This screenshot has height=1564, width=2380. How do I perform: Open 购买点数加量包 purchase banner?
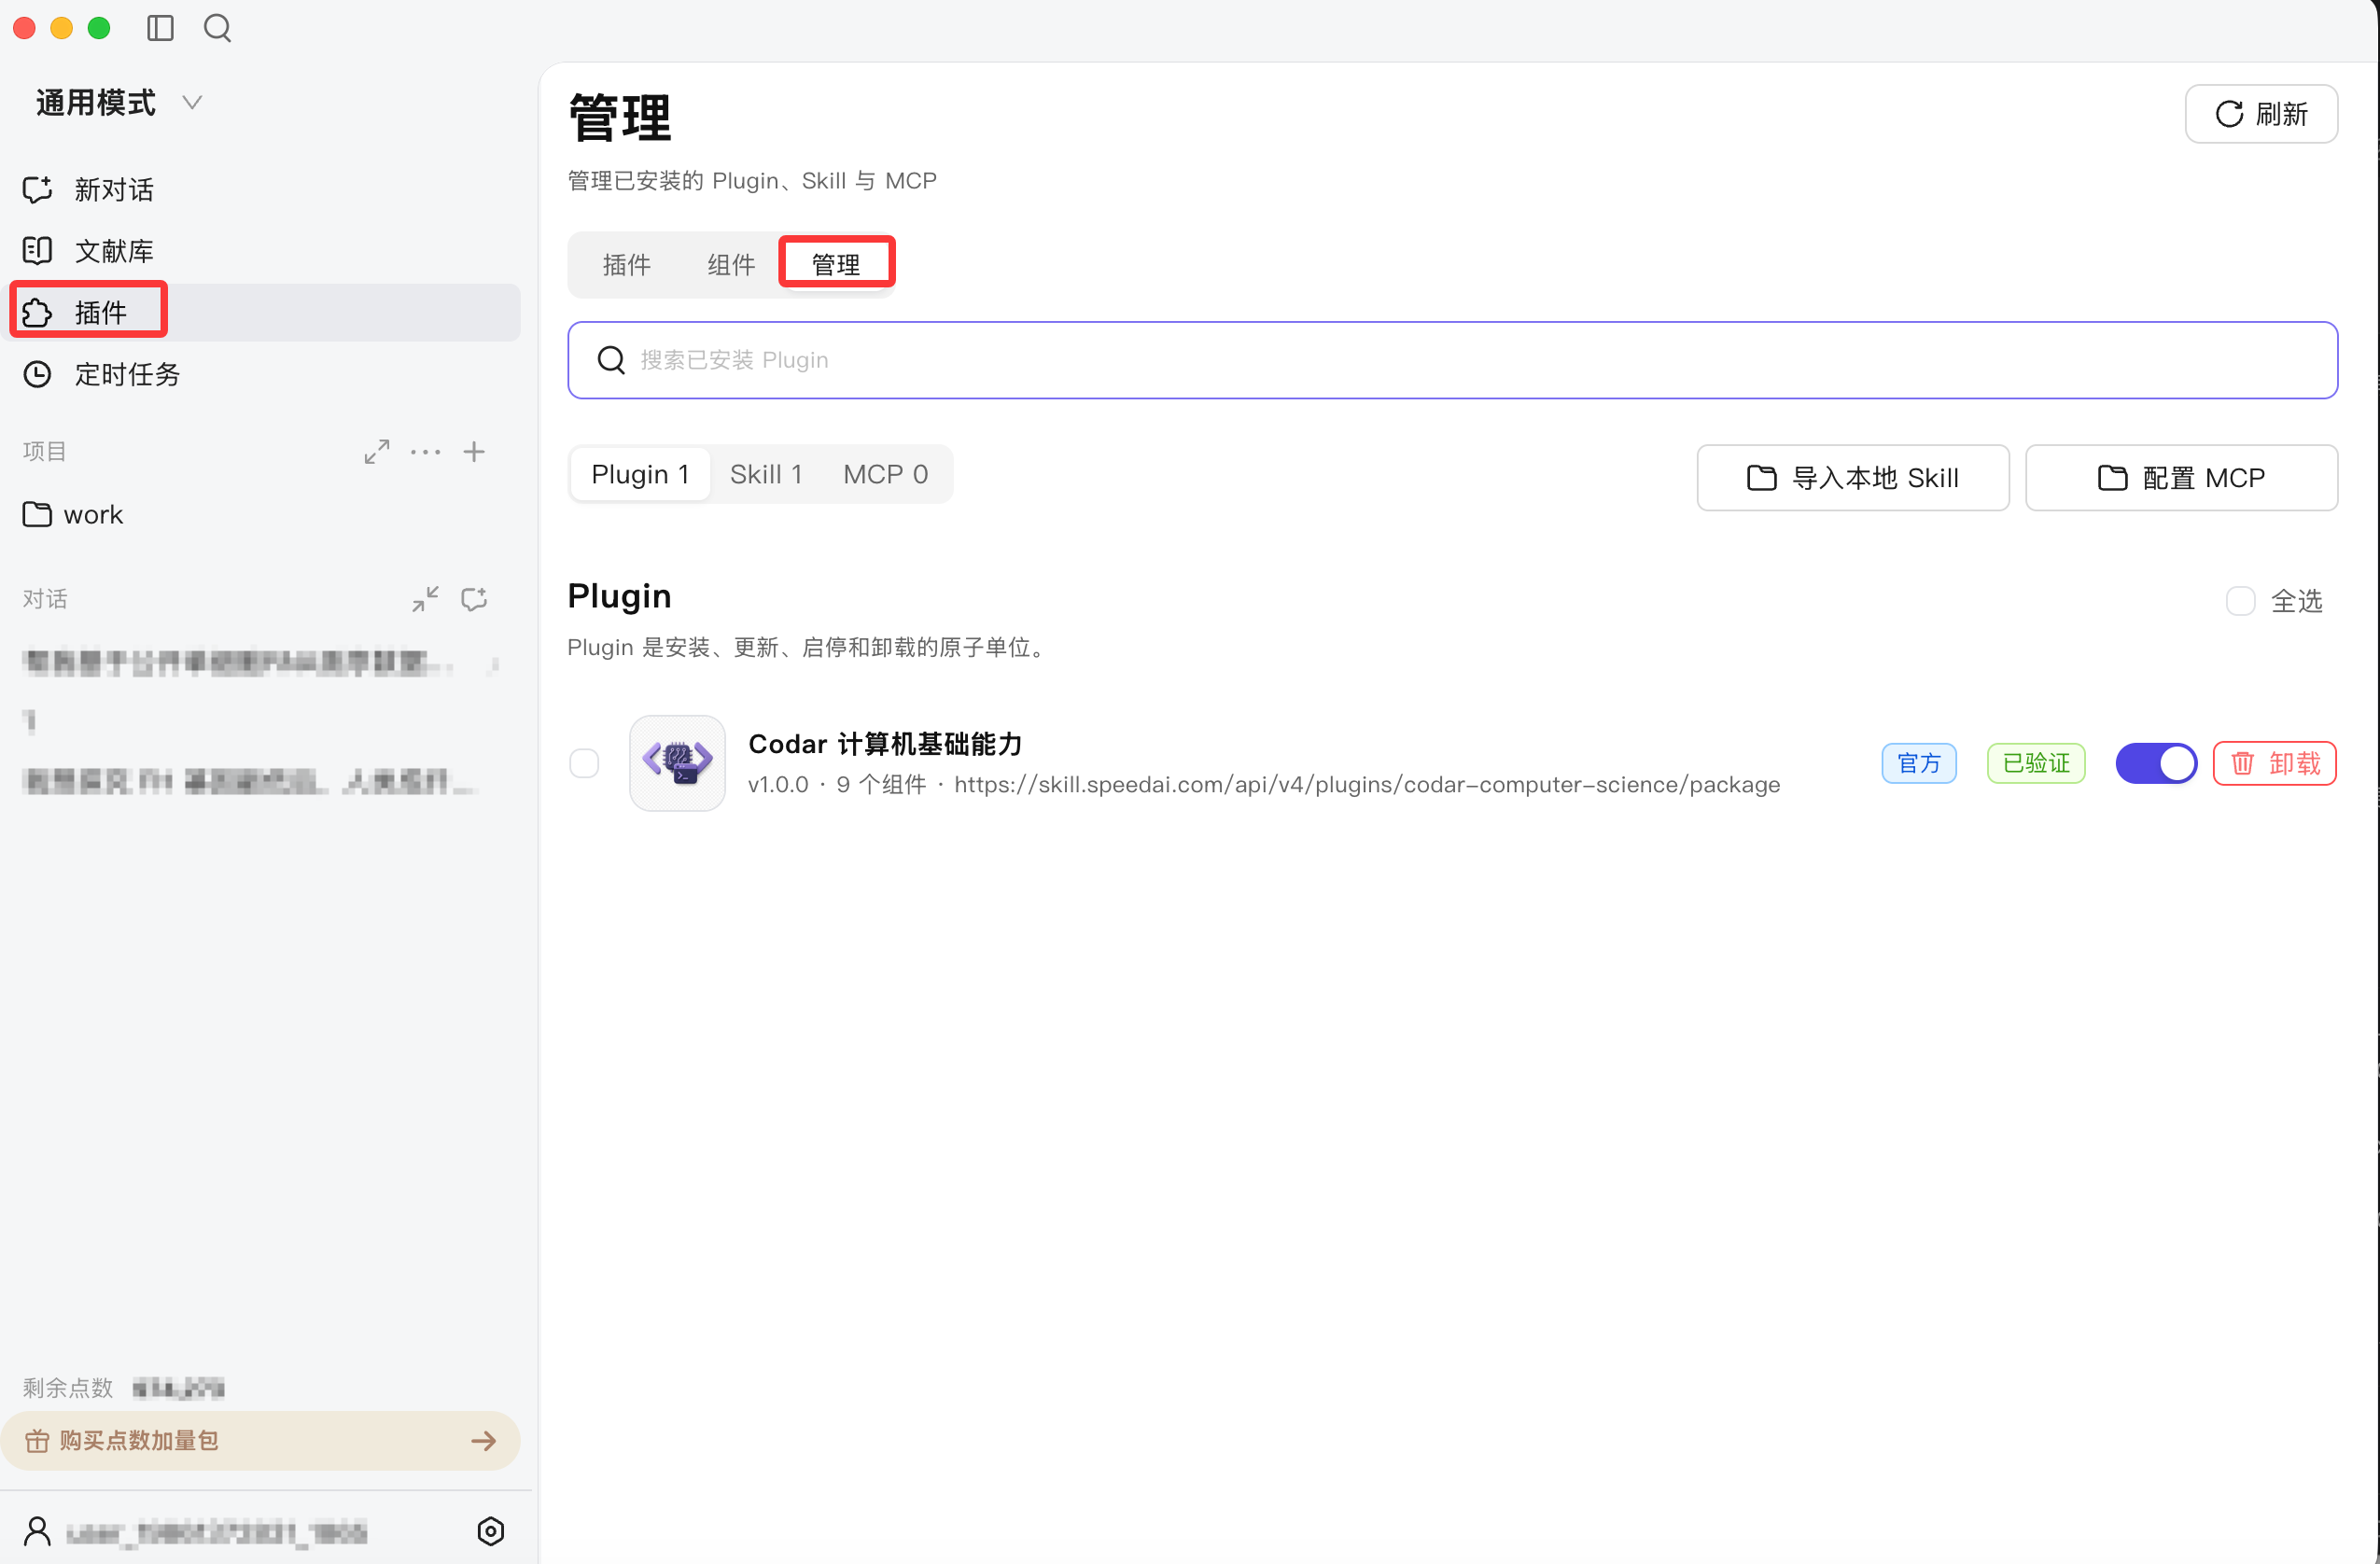[x=260, y=1440]
